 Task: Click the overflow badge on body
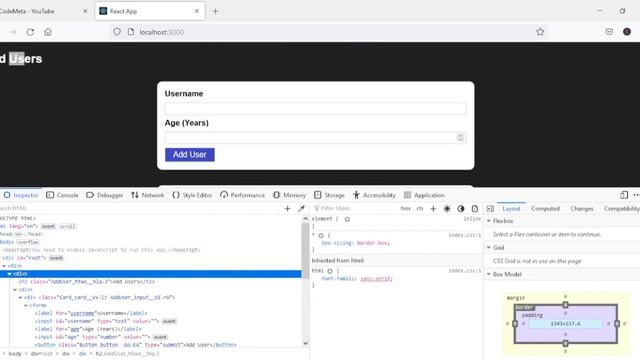point(28,242)
